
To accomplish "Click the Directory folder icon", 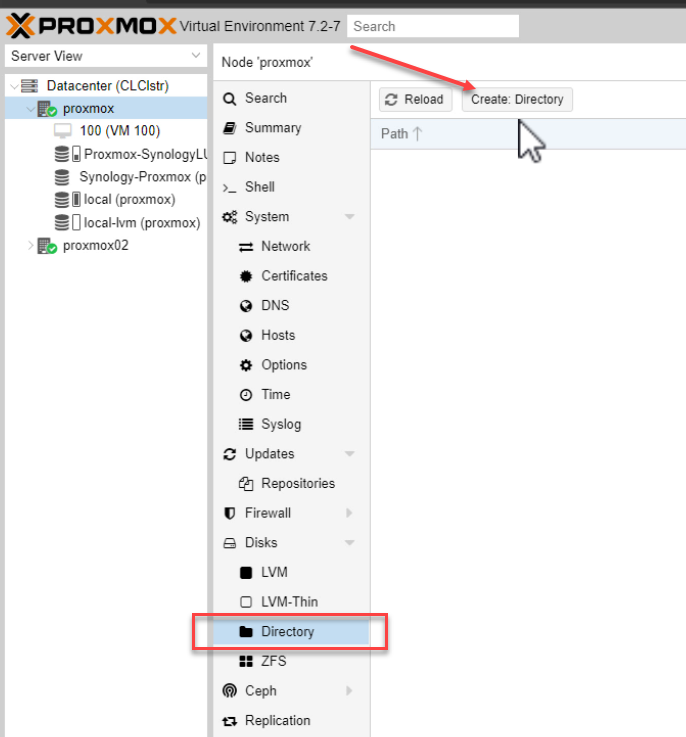I will click(x=246, y=632).
